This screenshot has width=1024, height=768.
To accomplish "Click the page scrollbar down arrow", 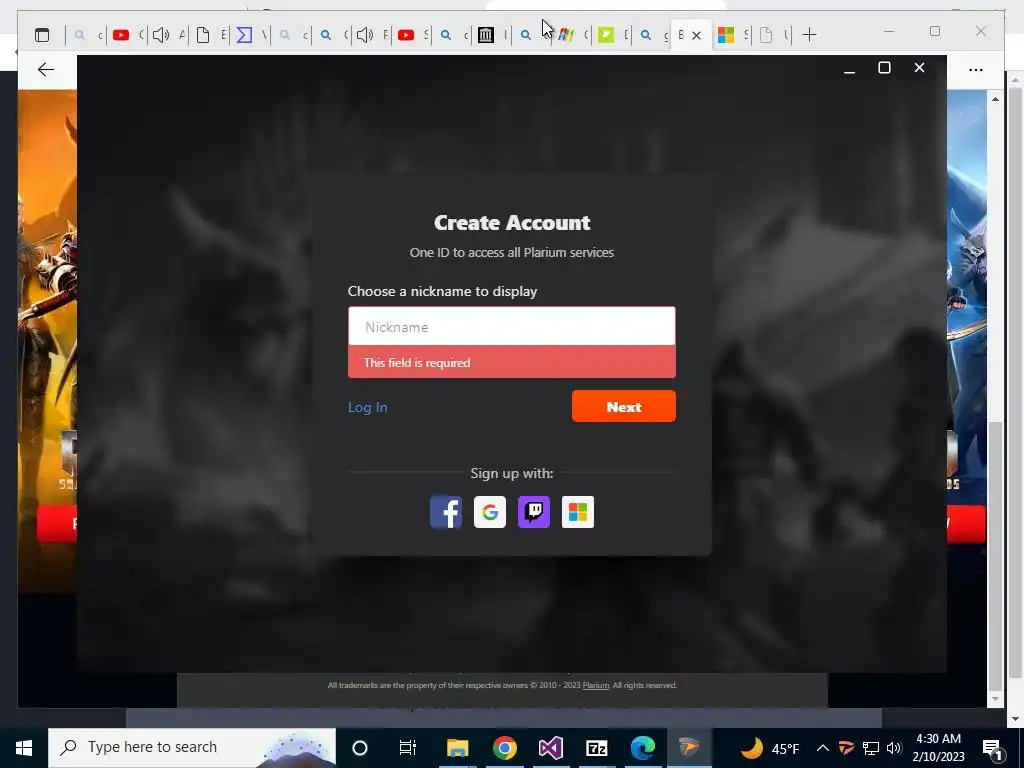I will coord(995,699).
